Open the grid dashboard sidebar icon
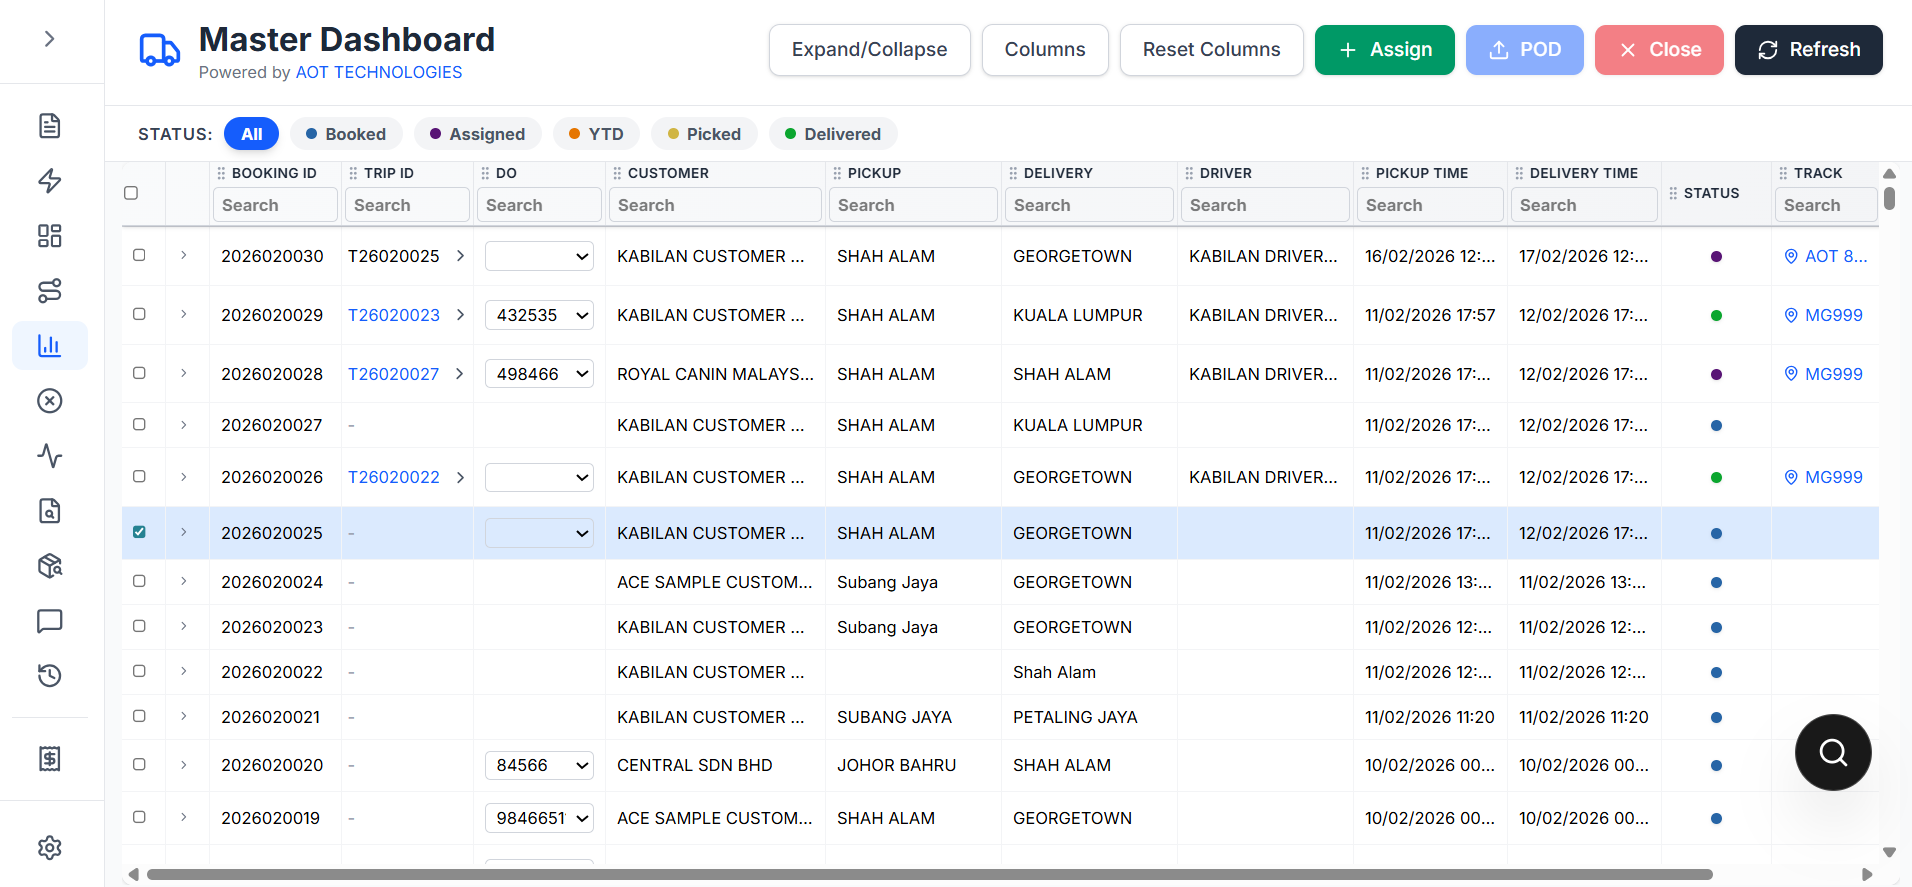The height and width of the screenshot is (887, 1912). pos(50,236)
